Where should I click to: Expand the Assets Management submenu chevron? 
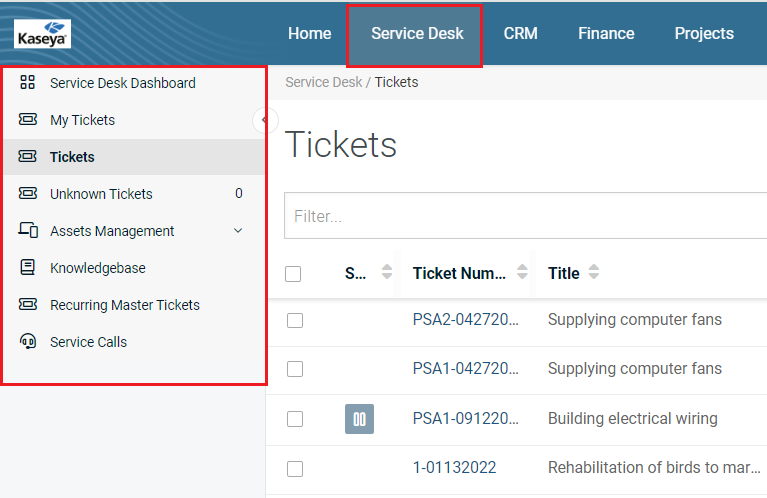(x=238, y=231)
